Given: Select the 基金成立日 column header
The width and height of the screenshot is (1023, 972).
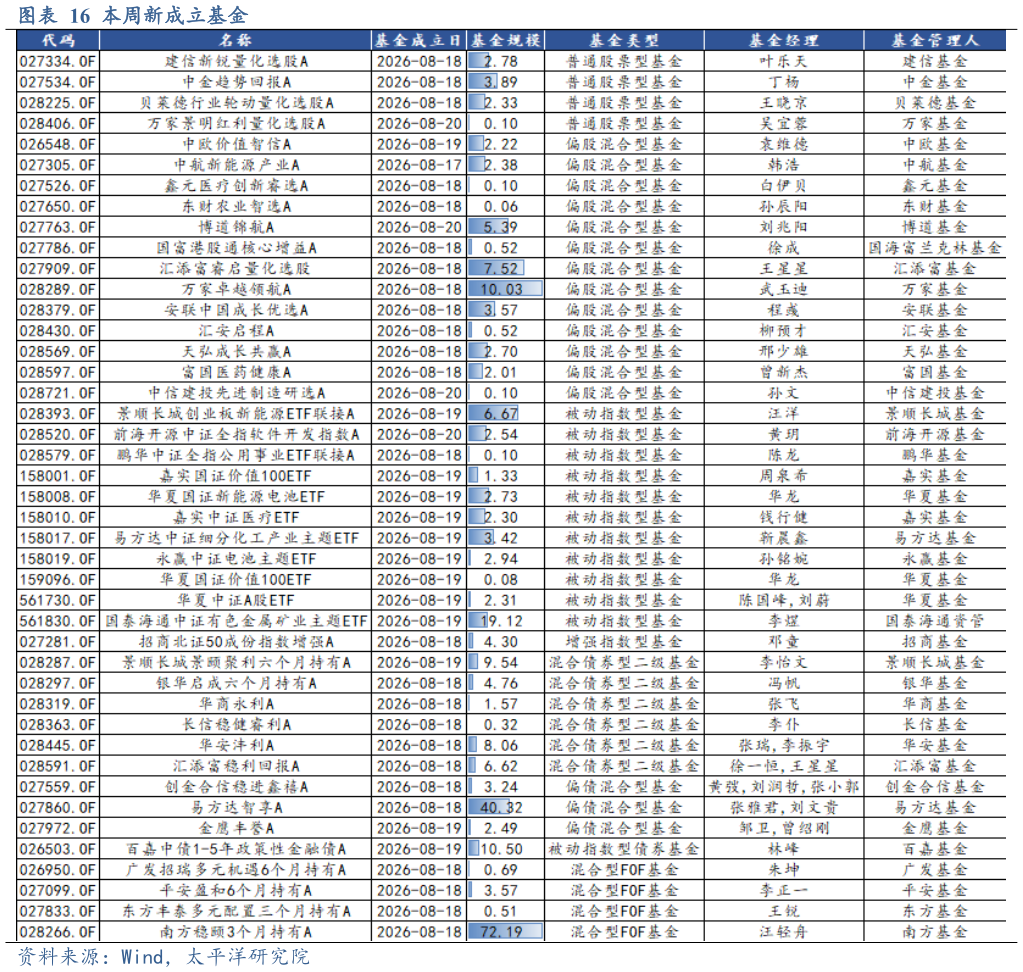Looking at the screenshot, I should [x=420, y=40].
